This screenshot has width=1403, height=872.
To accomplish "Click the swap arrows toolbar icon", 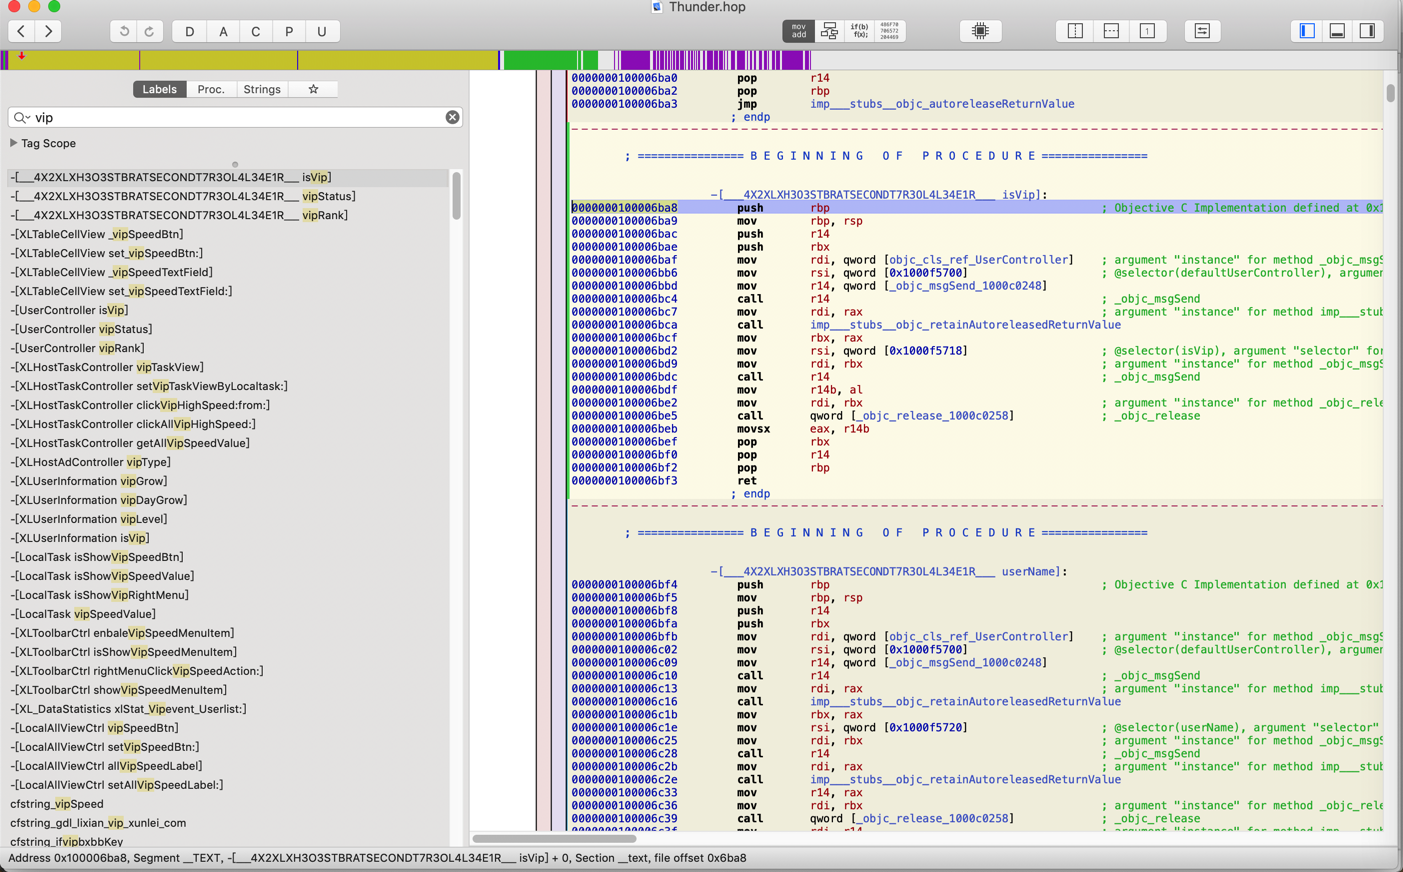I will [1202, 32].
